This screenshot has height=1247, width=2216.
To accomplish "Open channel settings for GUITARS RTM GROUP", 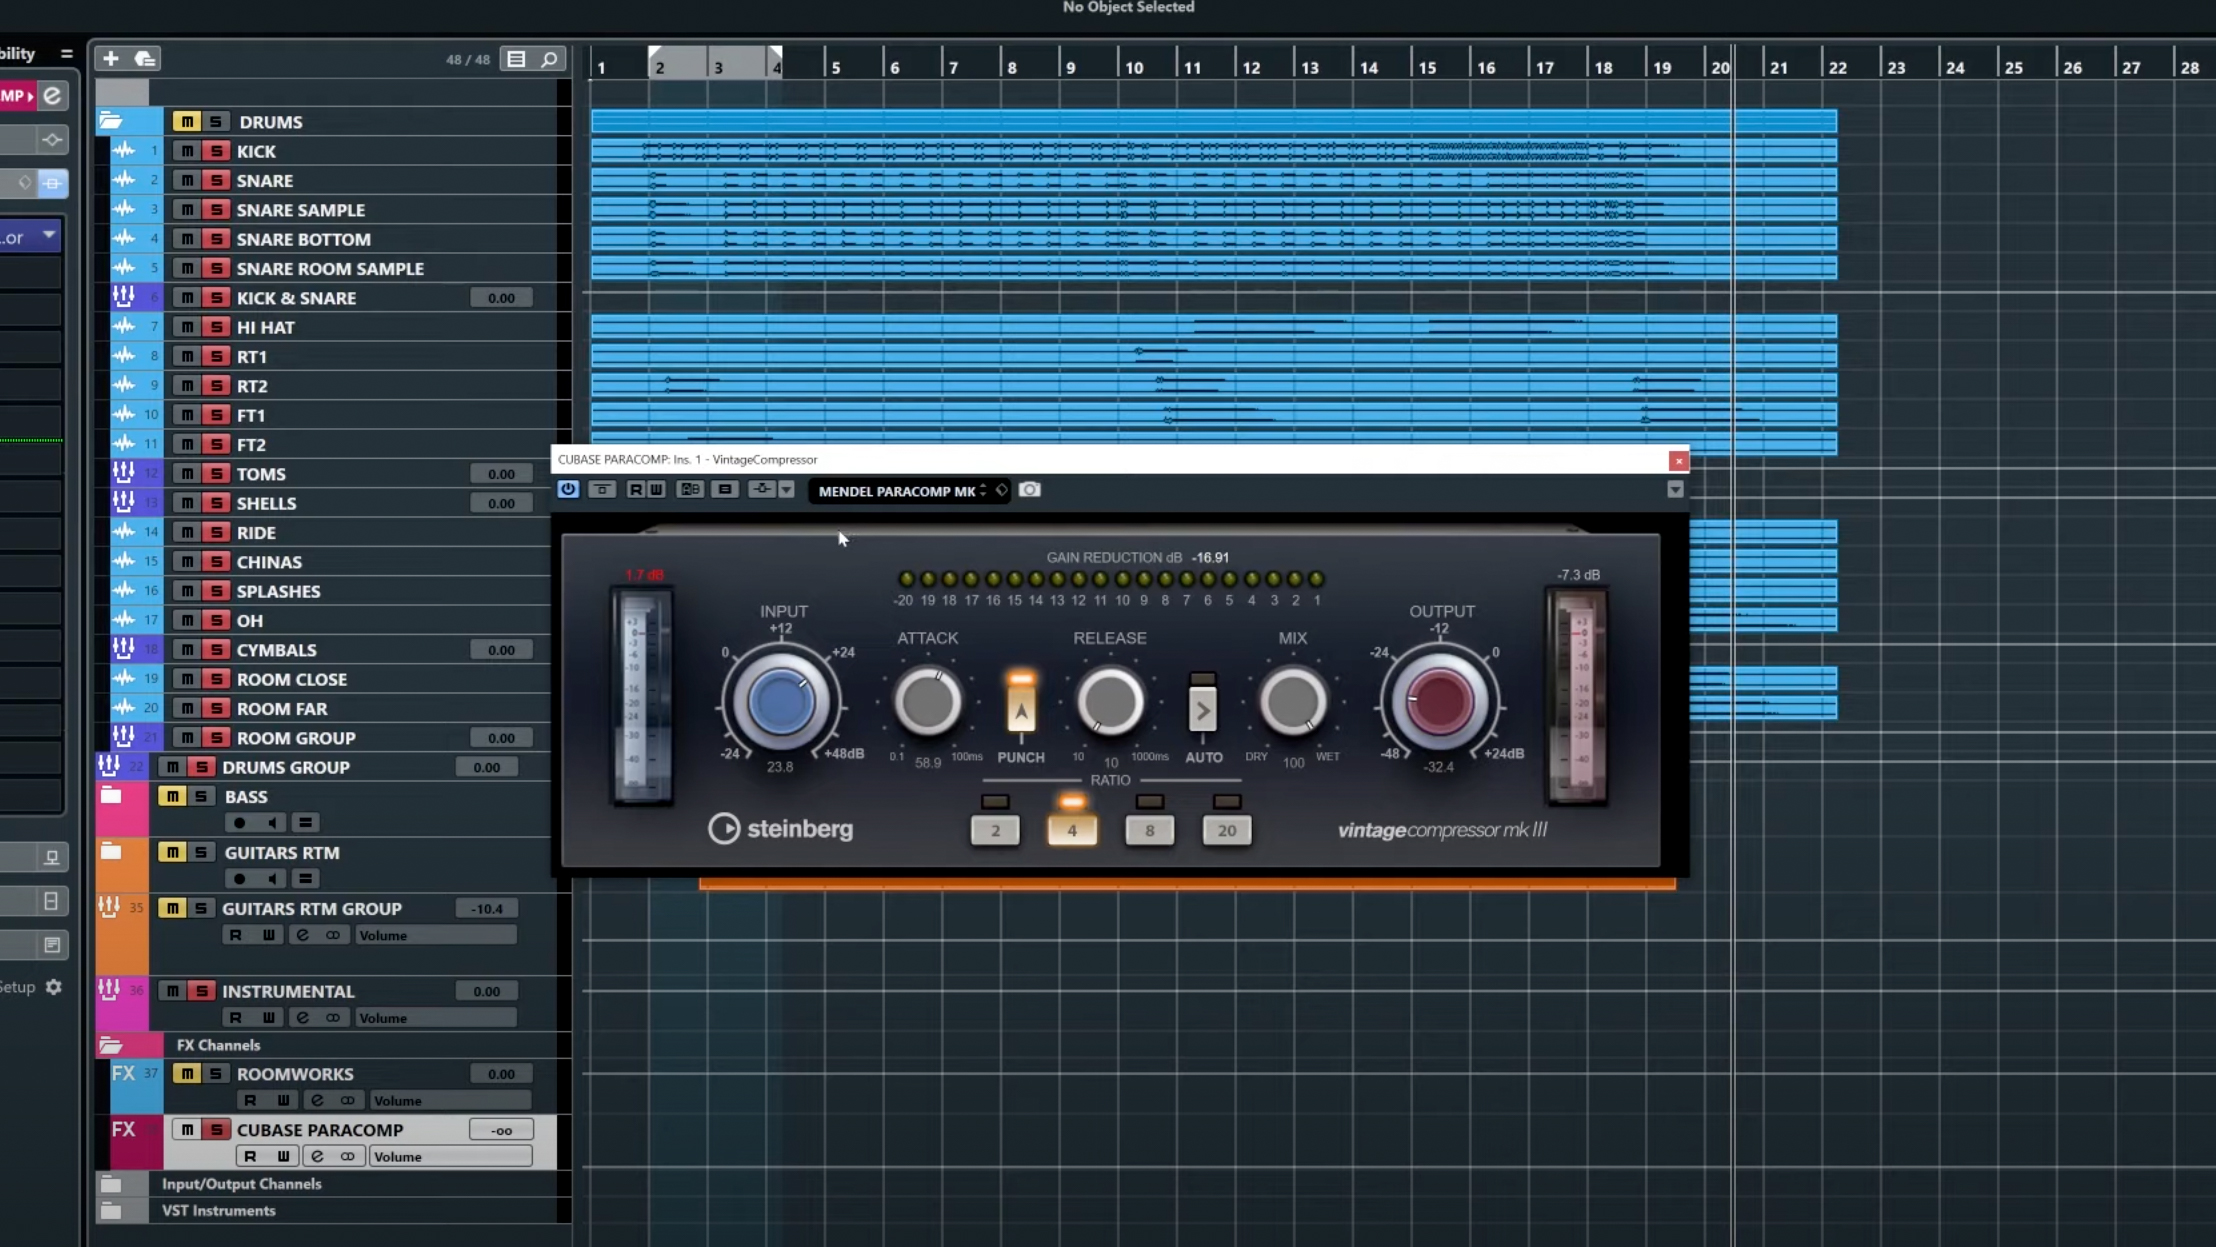I will coord(301,933).
